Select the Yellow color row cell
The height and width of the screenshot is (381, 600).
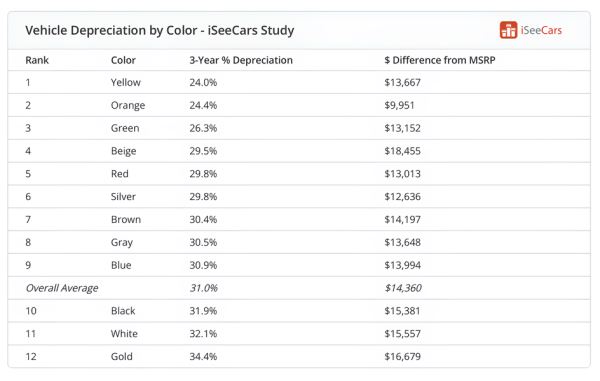126,82
